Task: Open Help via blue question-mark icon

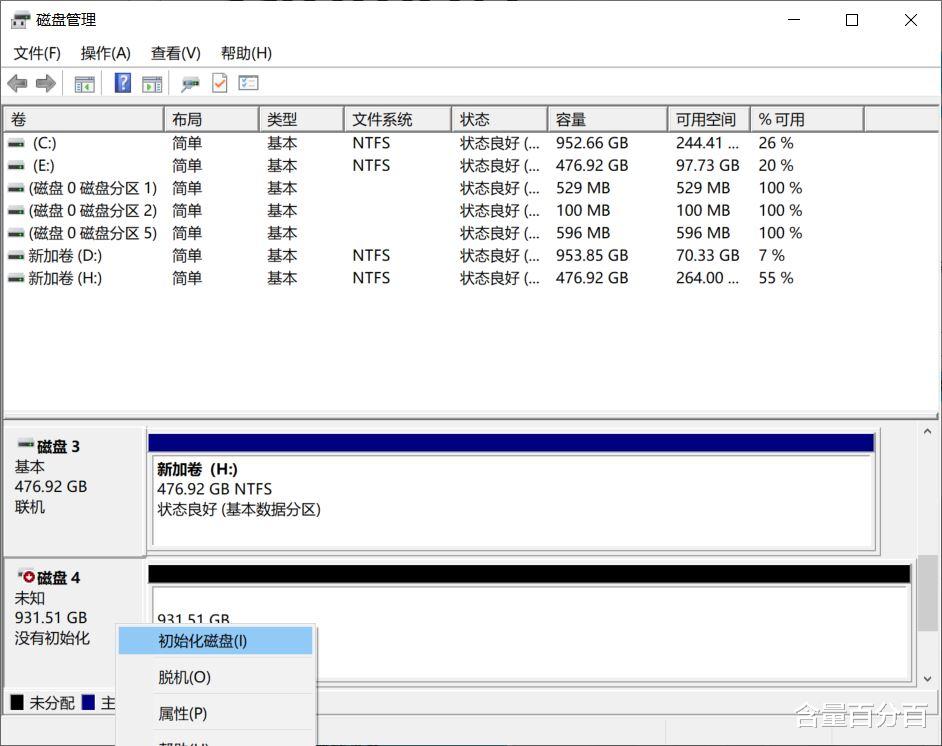Action: tap(123, 83)
